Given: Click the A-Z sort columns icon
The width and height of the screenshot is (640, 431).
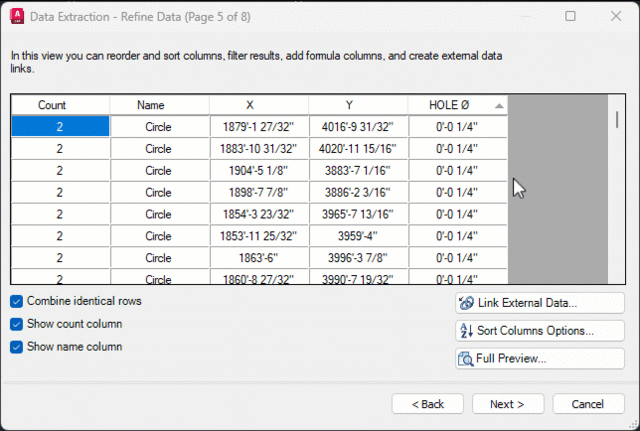Looking at the screenshot, I should tap(466, 331).
